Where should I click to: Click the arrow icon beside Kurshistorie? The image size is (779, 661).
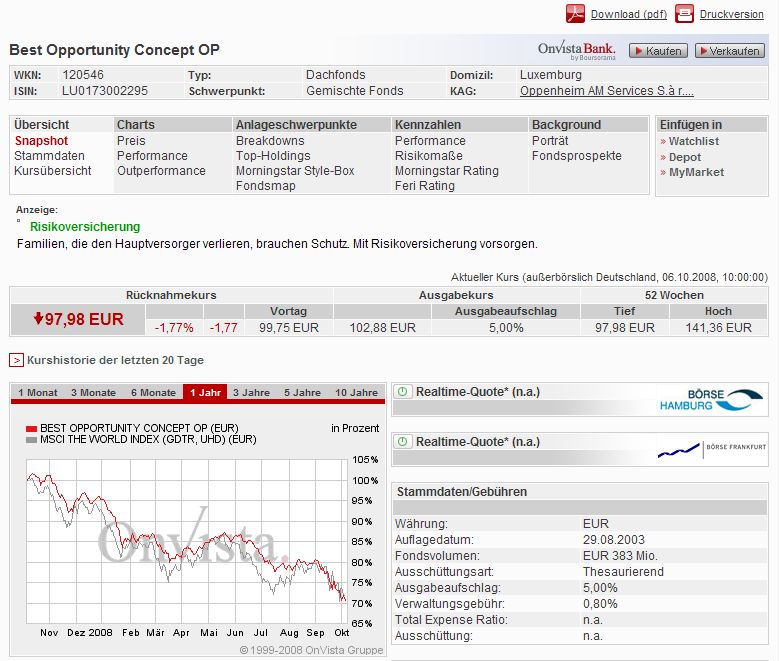tap(16, 360)
